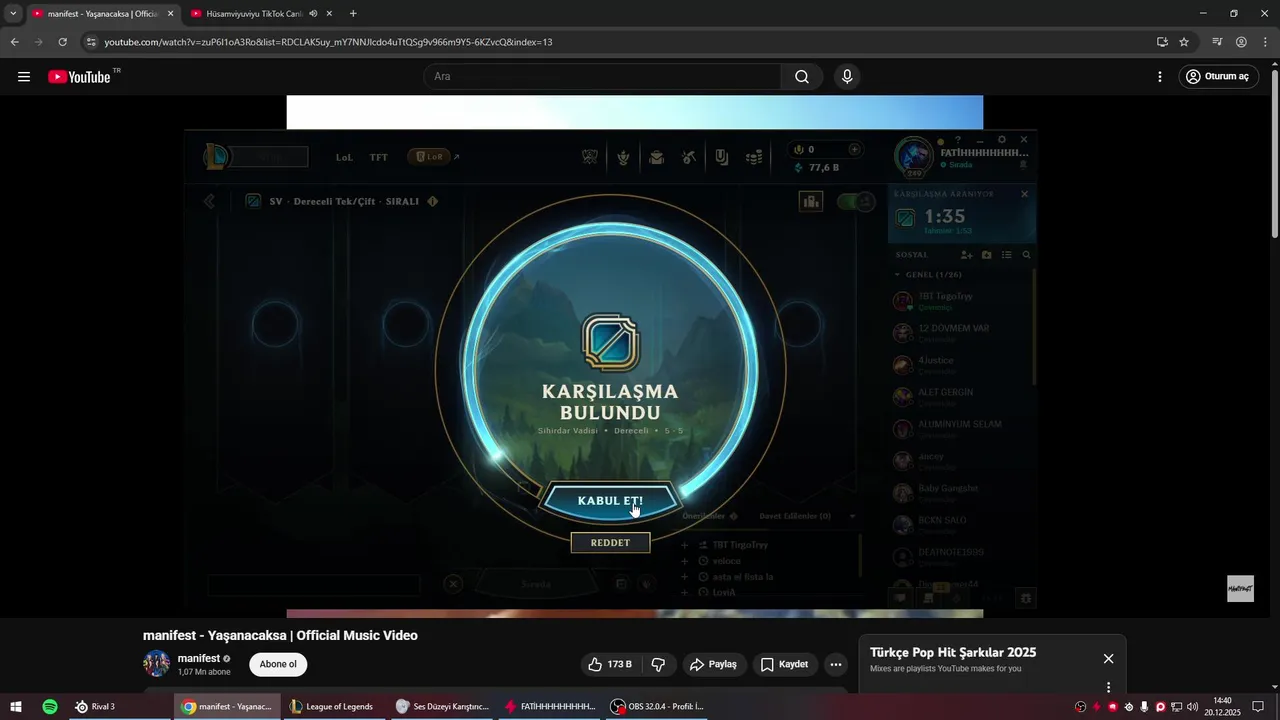Share video with Paylaş
The image size is (1280, 720).
pos(713,664)
